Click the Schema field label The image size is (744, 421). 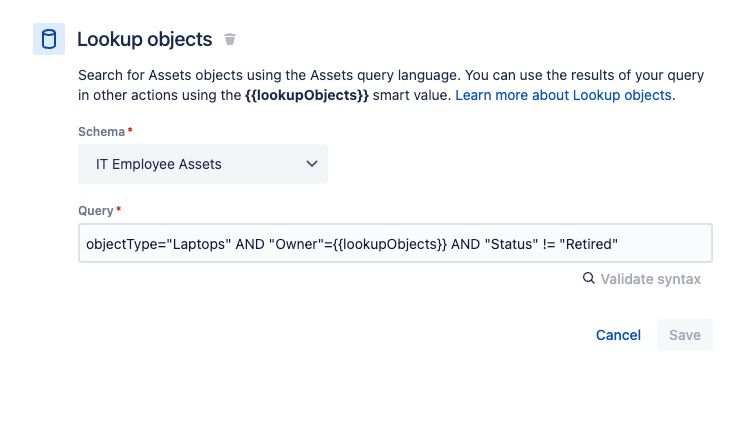(102, 131)
